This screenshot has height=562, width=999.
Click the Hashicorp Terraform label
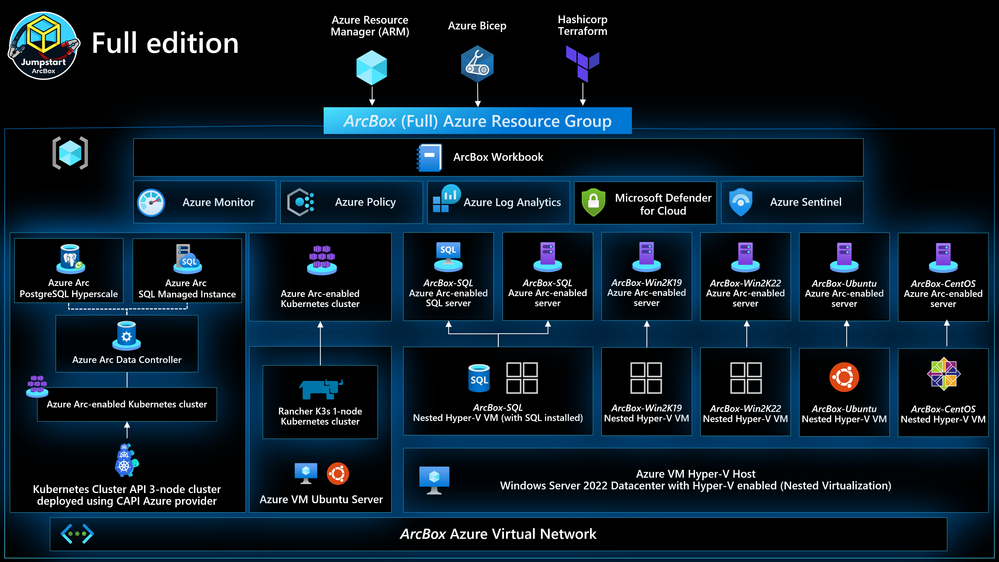pos(582,25)
